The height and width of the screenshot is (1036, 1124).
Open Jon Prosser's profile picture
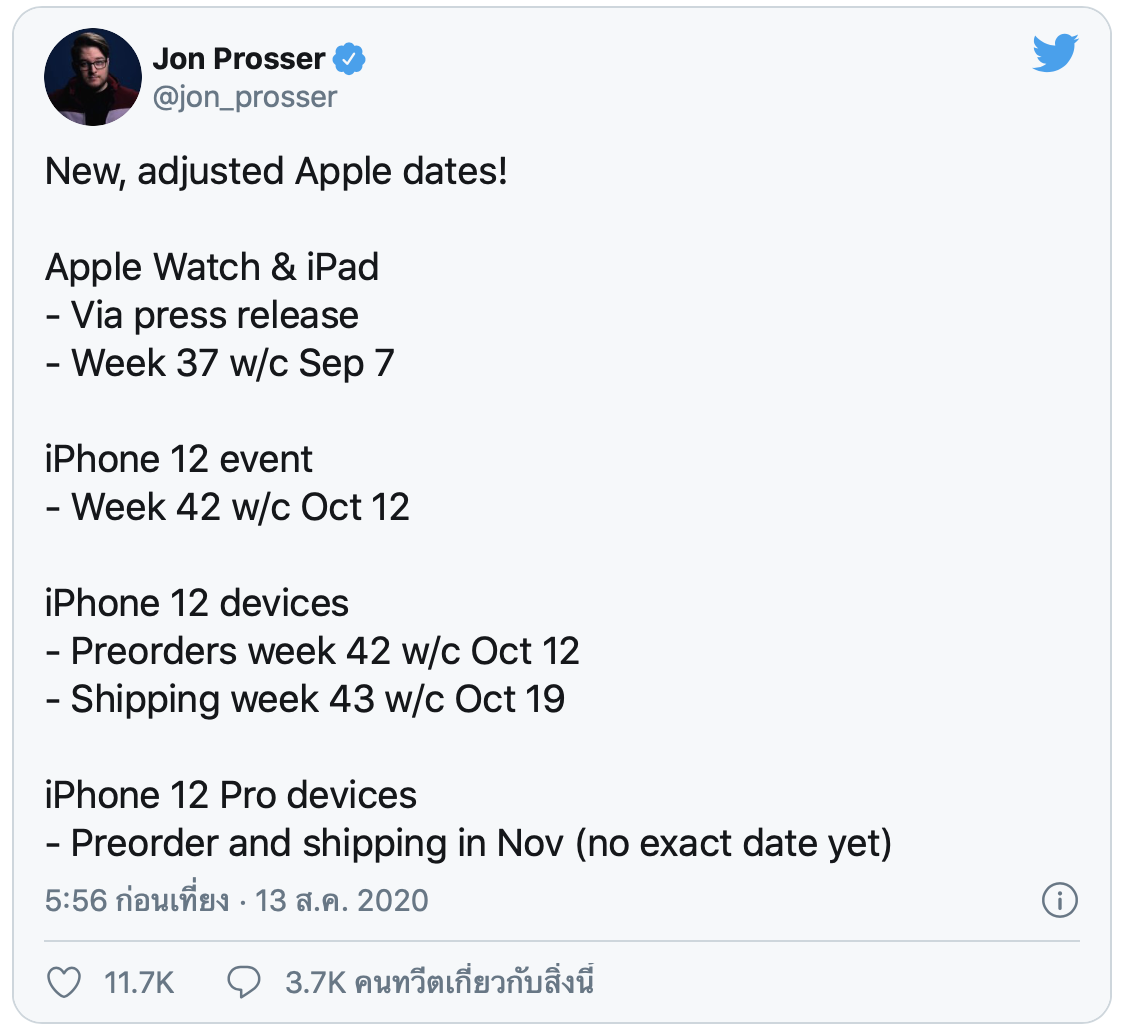tap(93, 77)
